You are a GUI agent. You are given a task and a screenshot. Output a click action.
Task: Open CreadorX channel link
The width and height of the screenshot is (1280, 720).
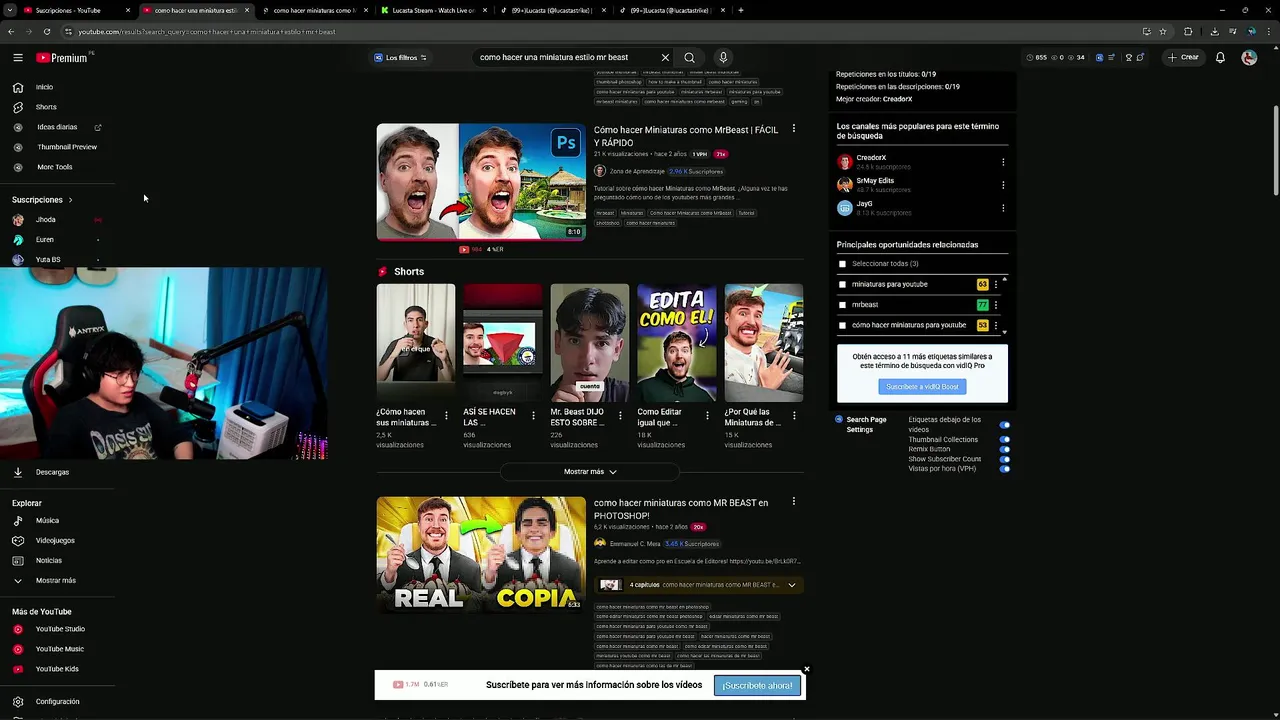pos(871,158)
